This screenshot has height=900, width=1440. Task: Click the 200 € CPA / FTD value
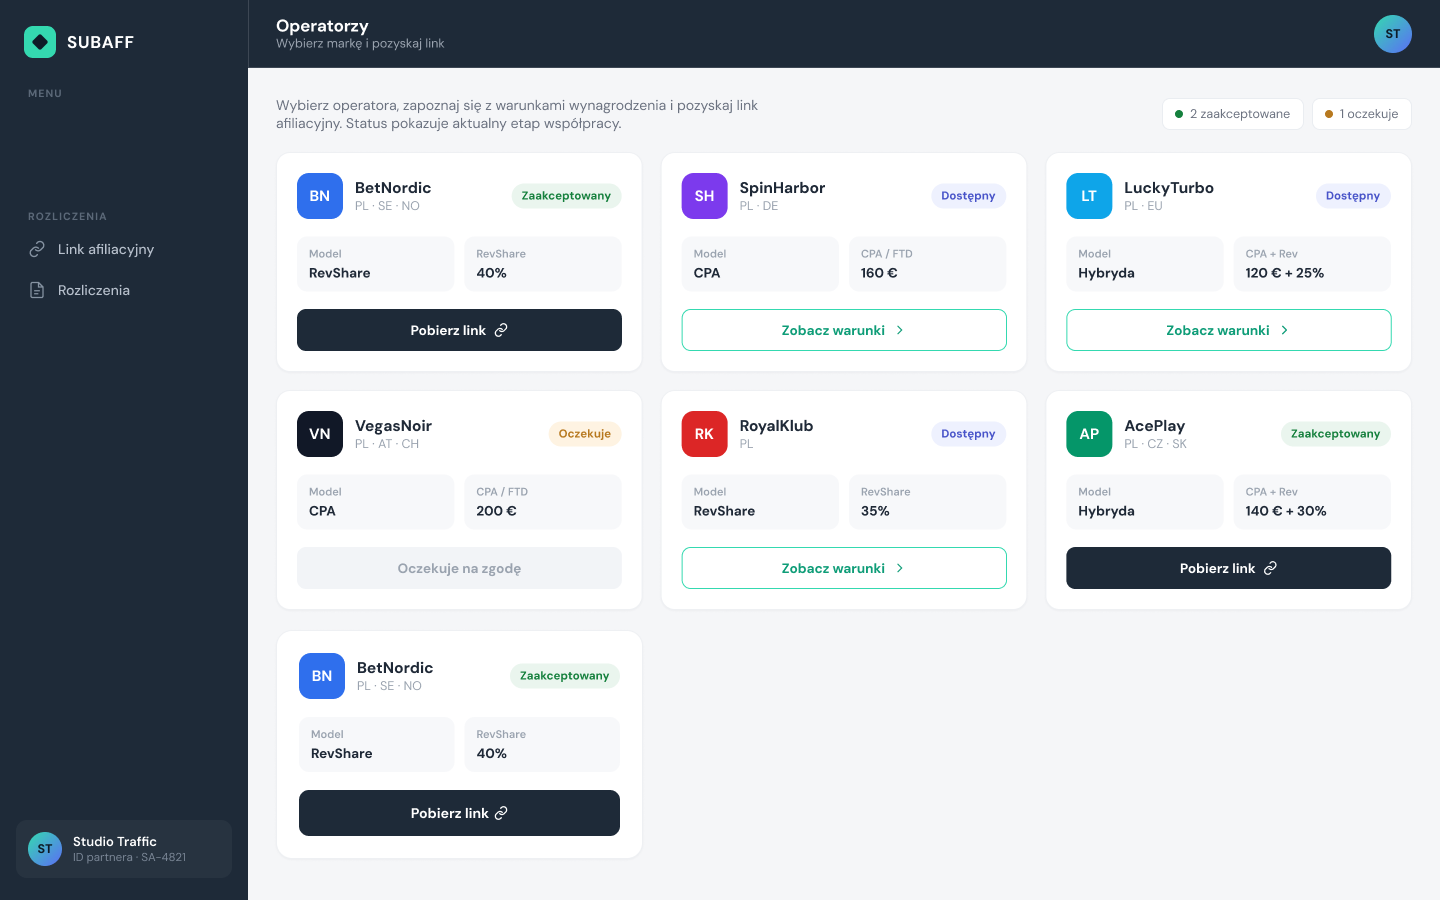click(x=497, y=511)
